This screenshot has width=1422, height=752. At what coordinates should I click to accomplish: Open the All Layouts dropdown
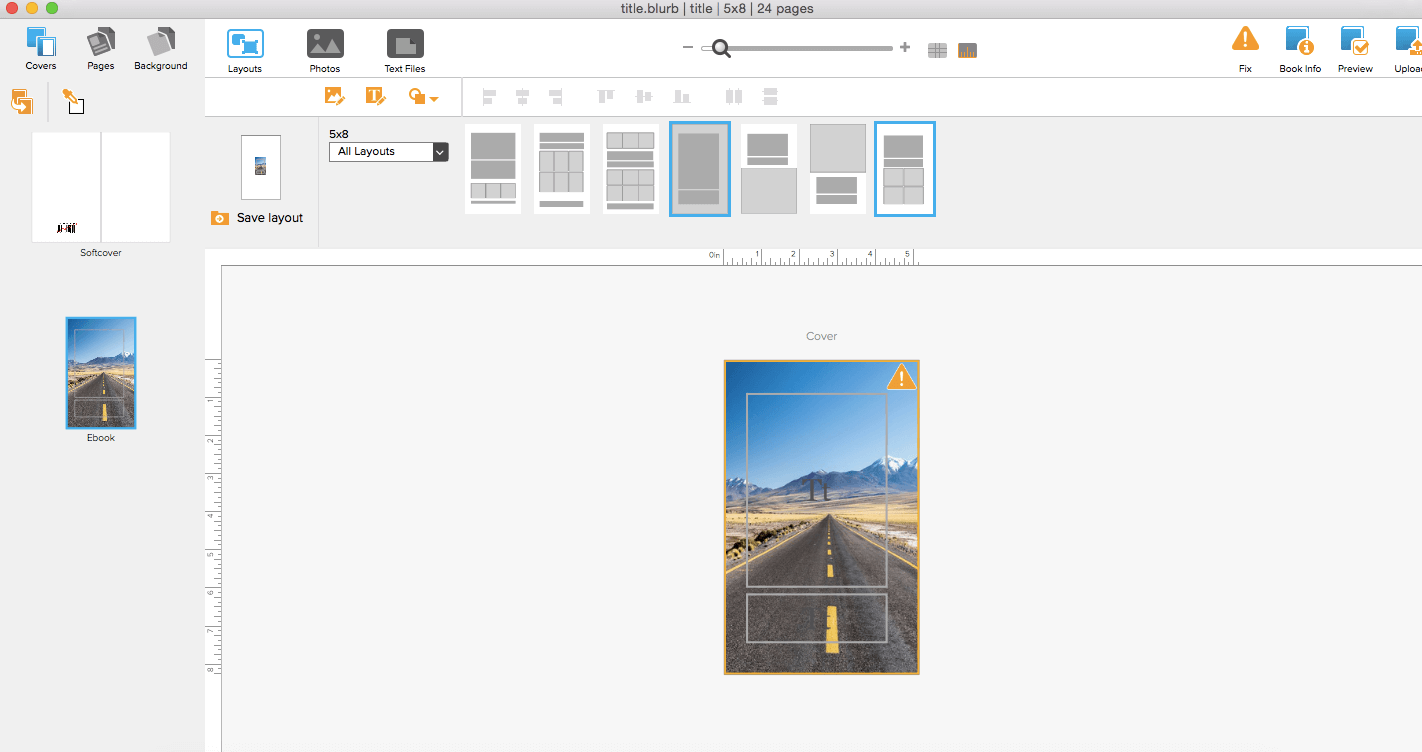389,152
